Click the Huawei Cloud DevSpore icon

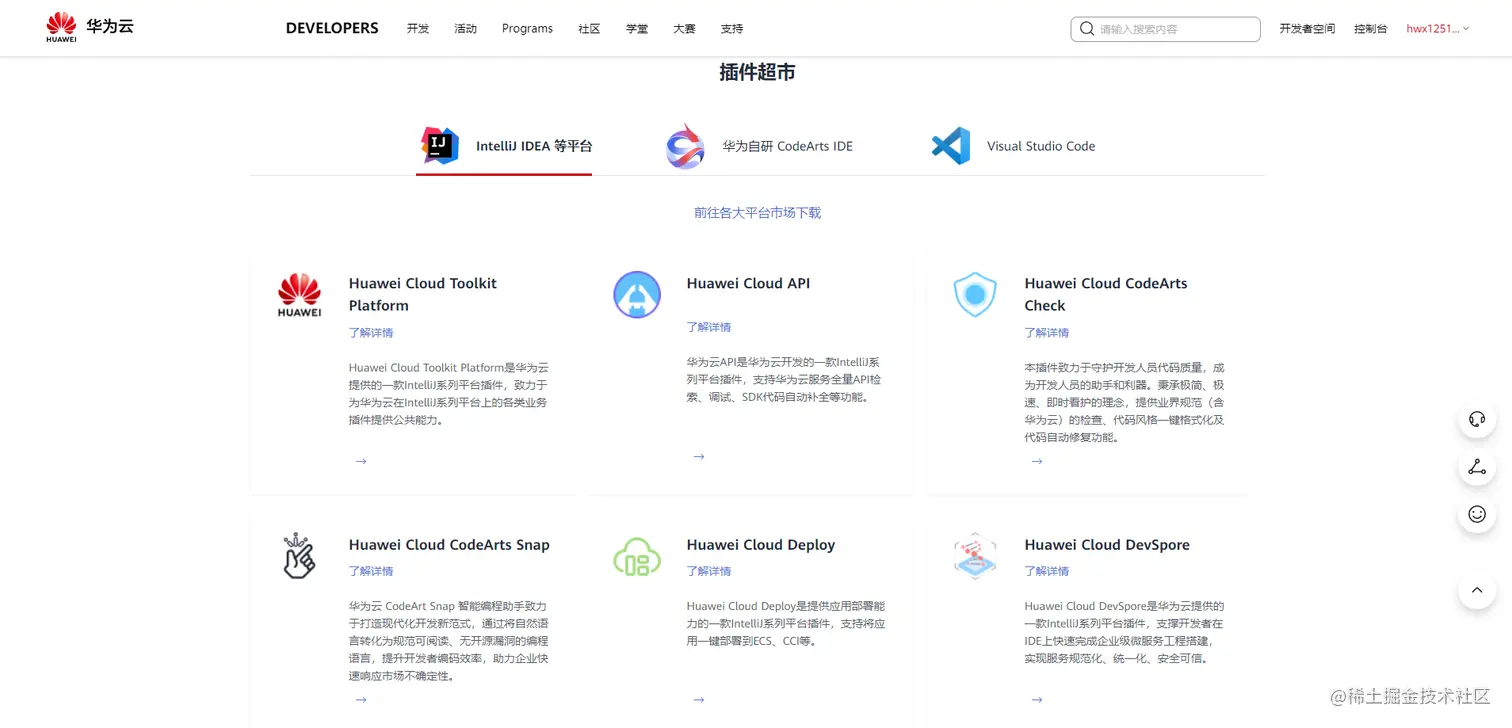click(975, 556)
